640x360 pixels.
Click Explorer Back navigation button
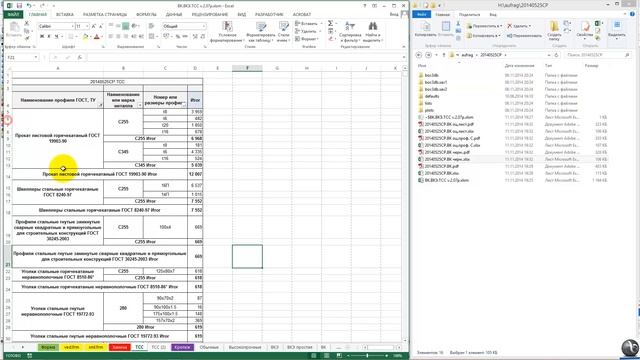tap(418, 55)
